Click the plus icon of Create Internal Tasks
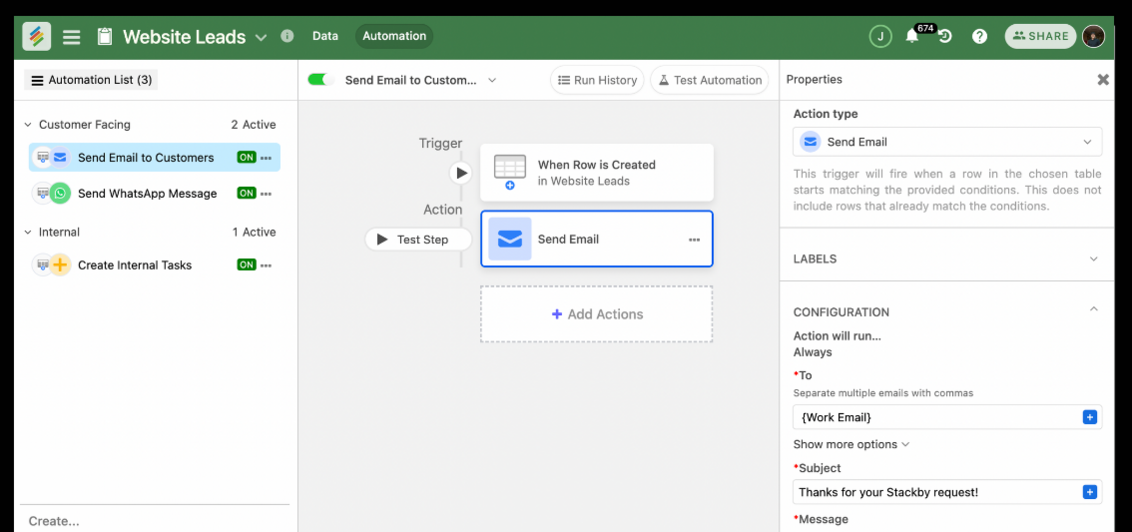 pos(60,265)
